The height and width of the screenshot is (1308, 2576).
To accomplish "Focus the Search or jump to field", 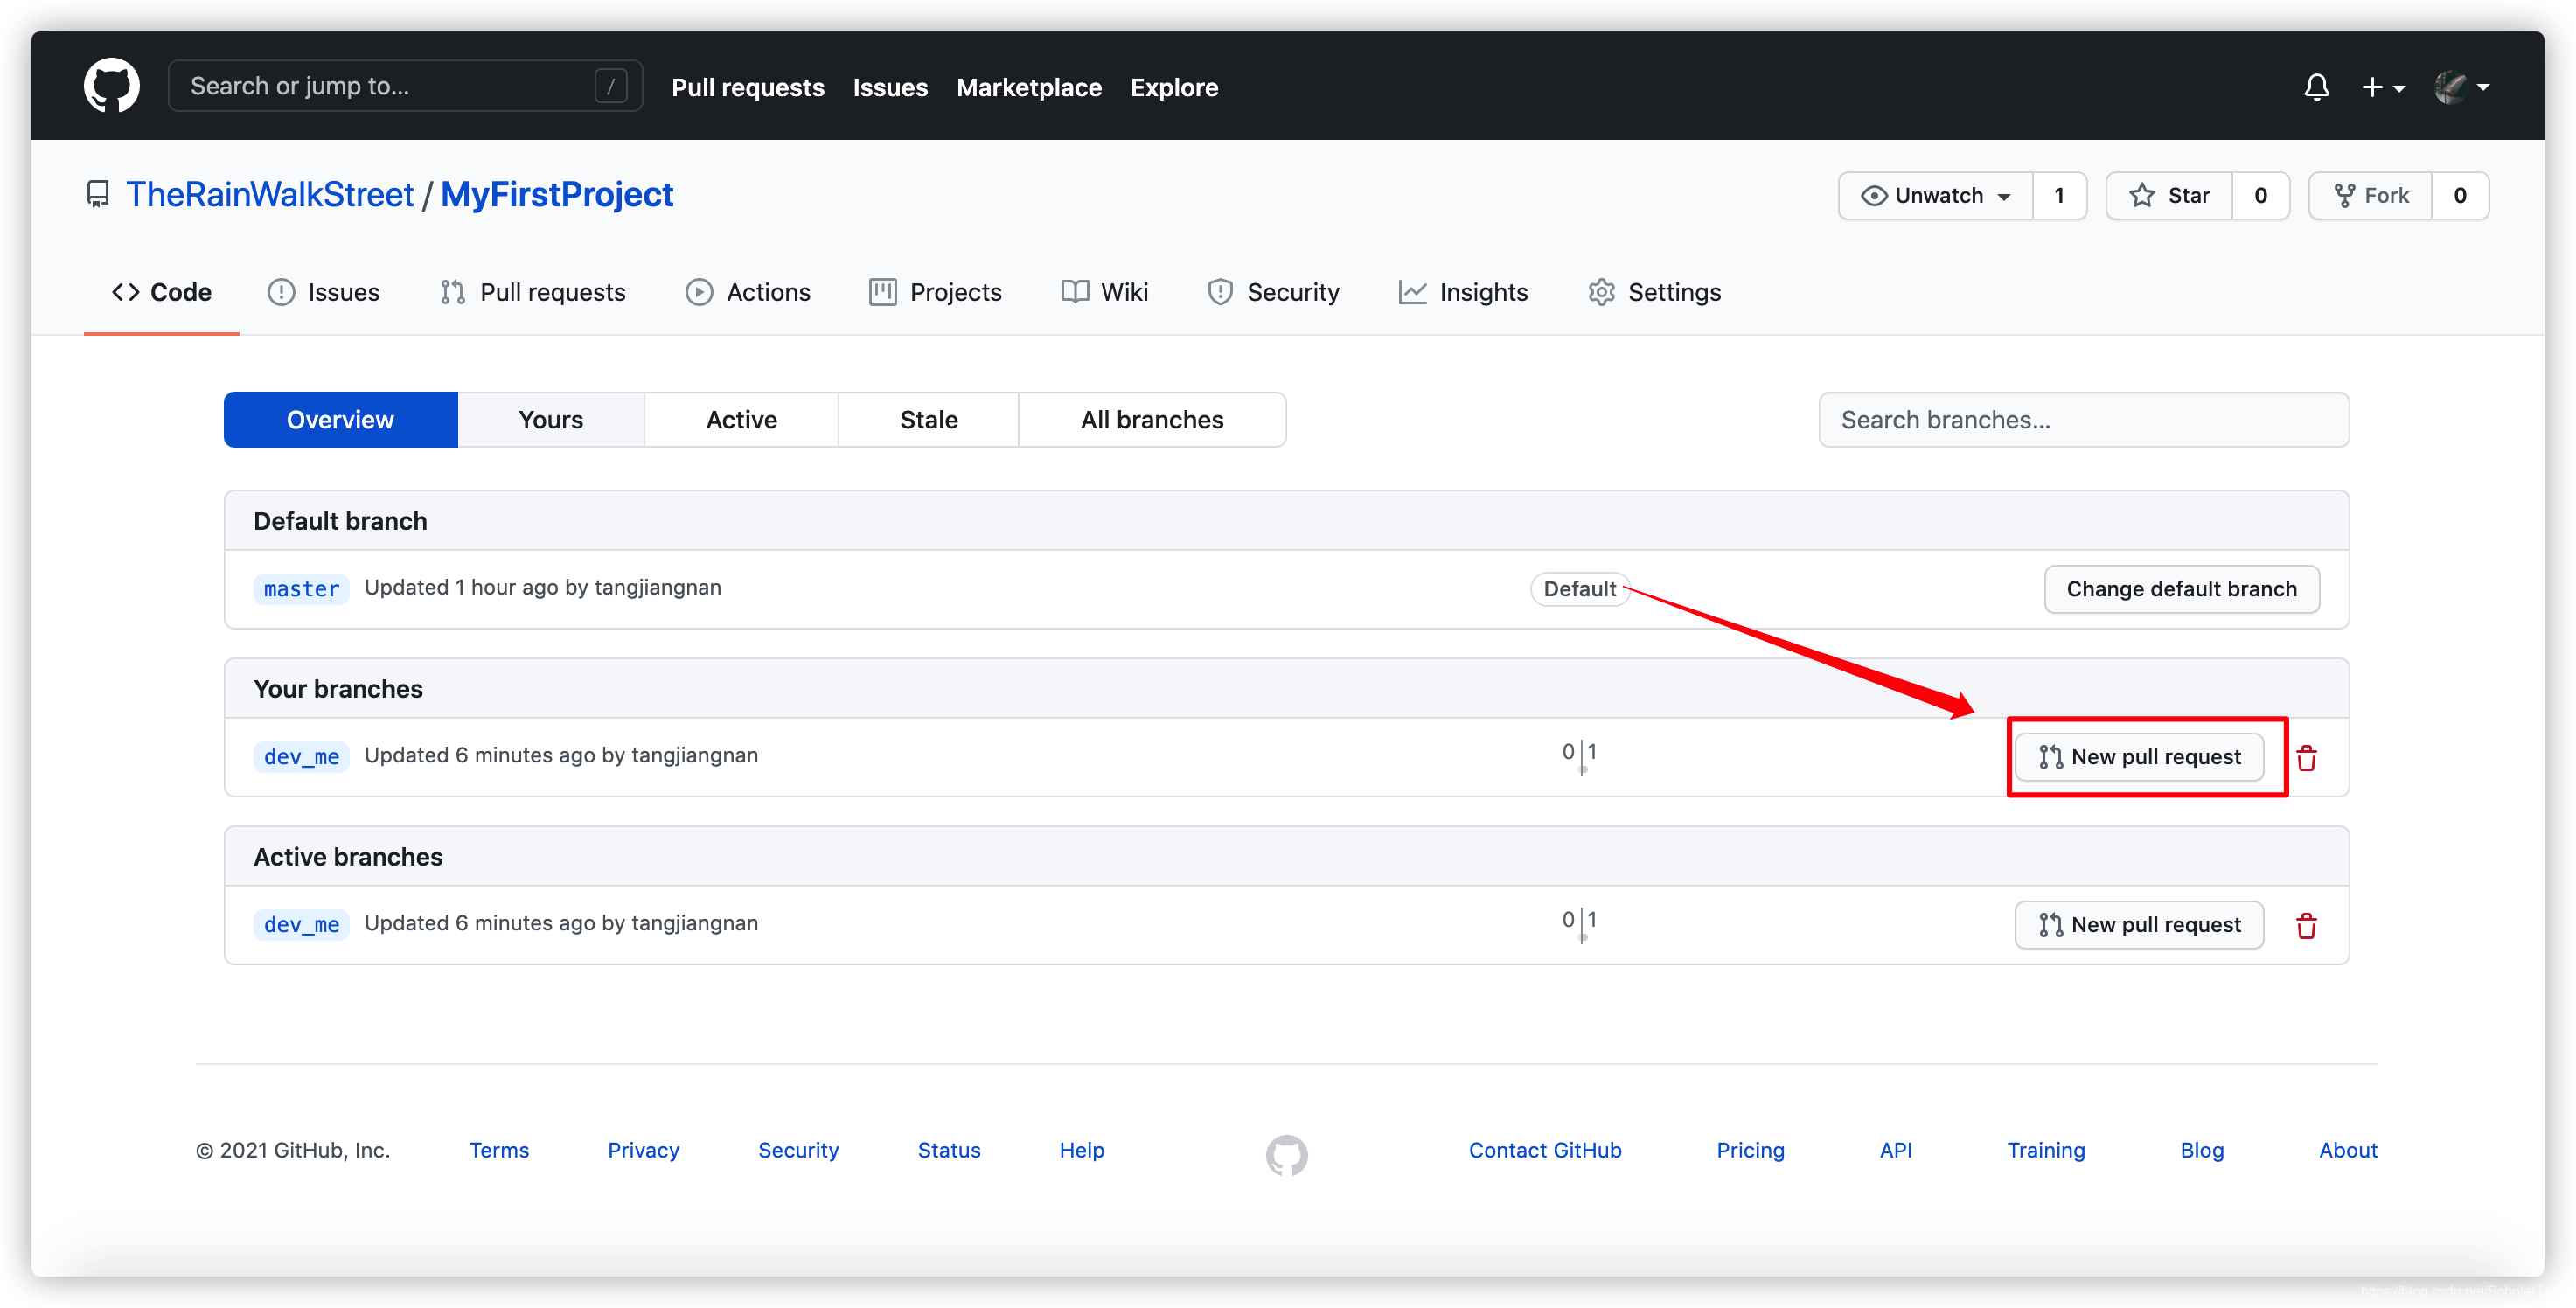I will (x=405, y=86).
